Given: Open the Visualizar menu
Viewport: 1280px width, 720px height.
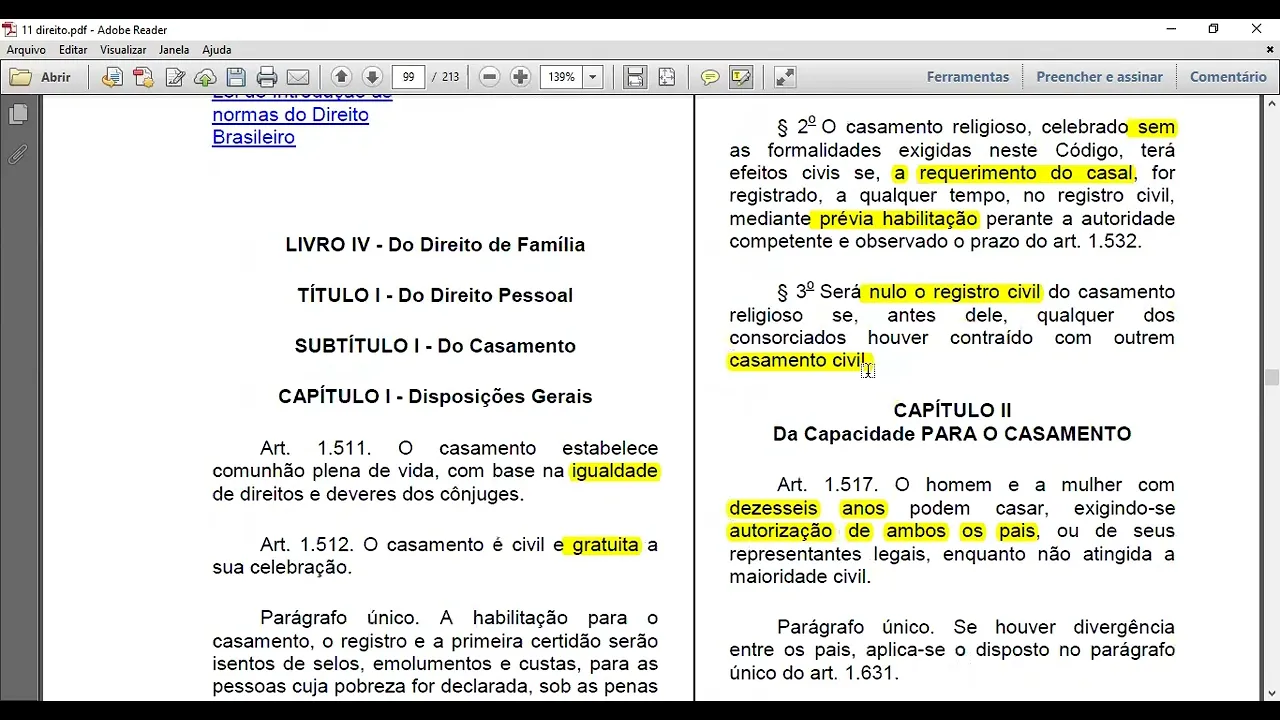Looking at the screenshot, I should pyautogui.click(x=123, y=49).
